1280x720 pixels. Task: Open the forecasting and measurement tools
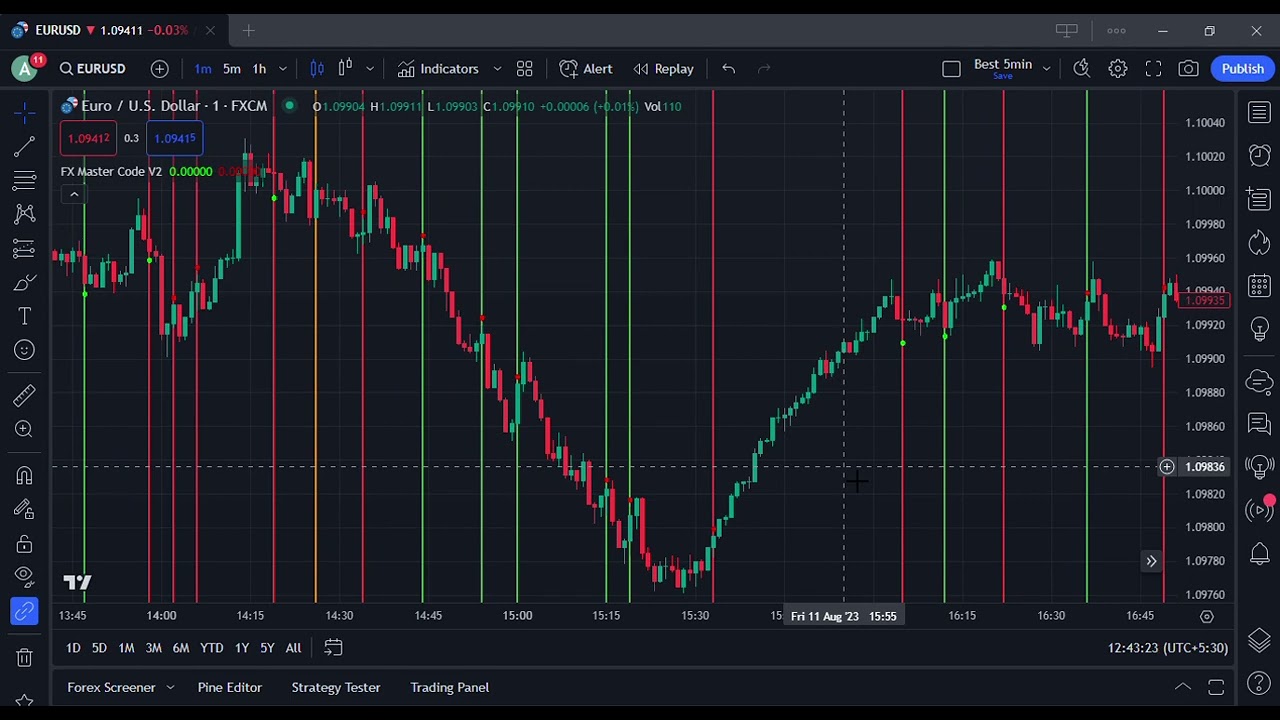pos(24,248)
